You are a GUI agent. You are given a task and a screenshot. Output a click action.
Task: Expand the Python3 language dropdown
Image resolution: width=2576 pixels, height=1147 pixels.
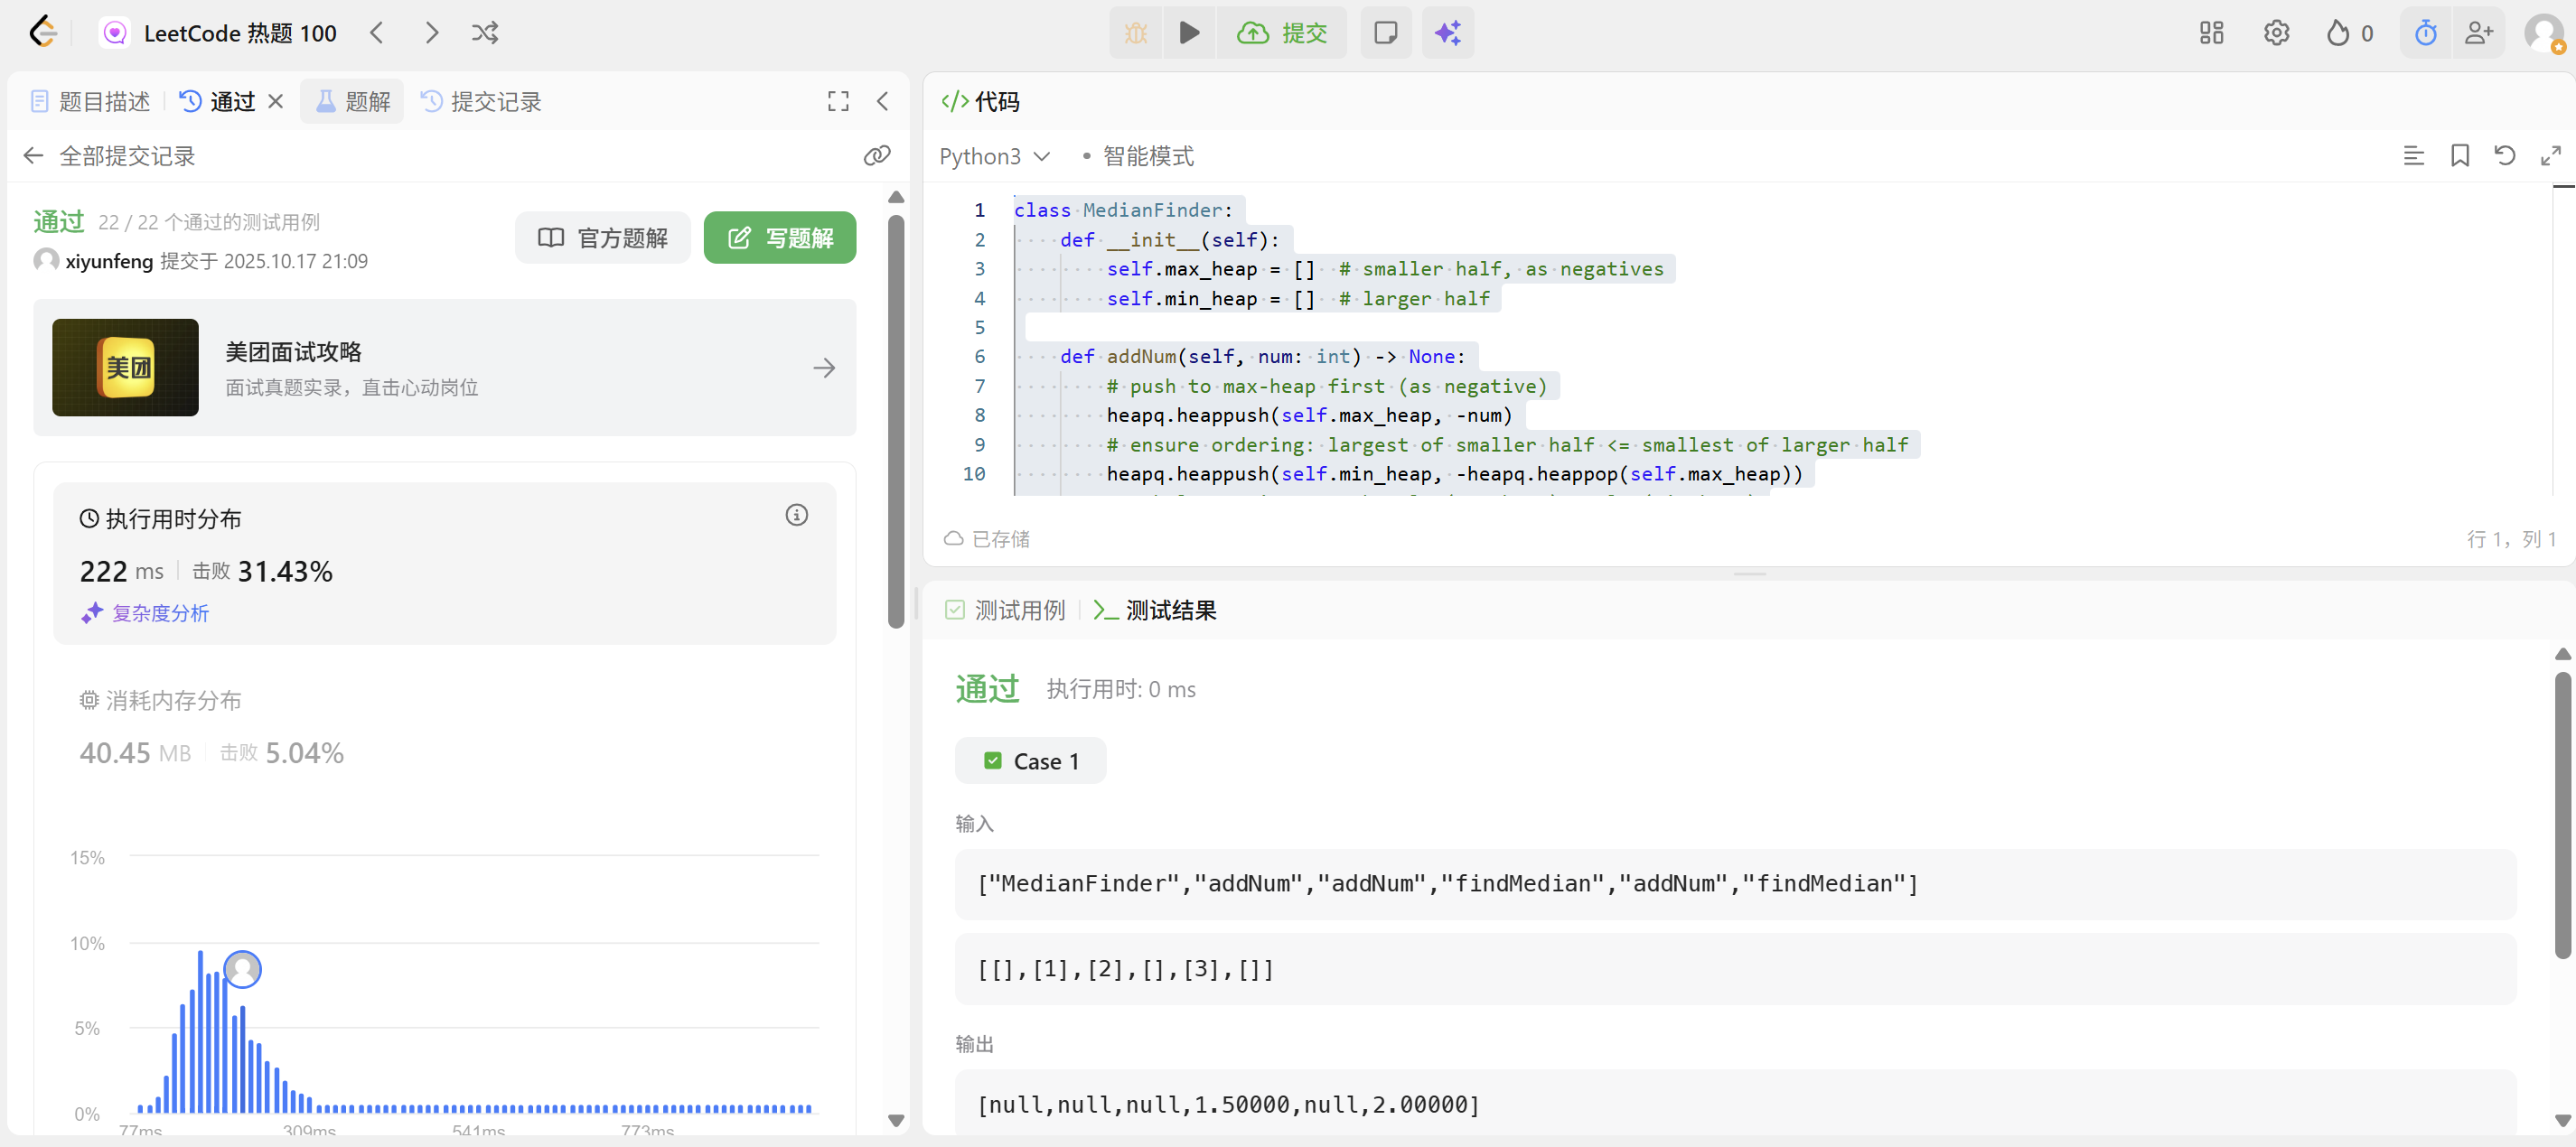(994, 156)
